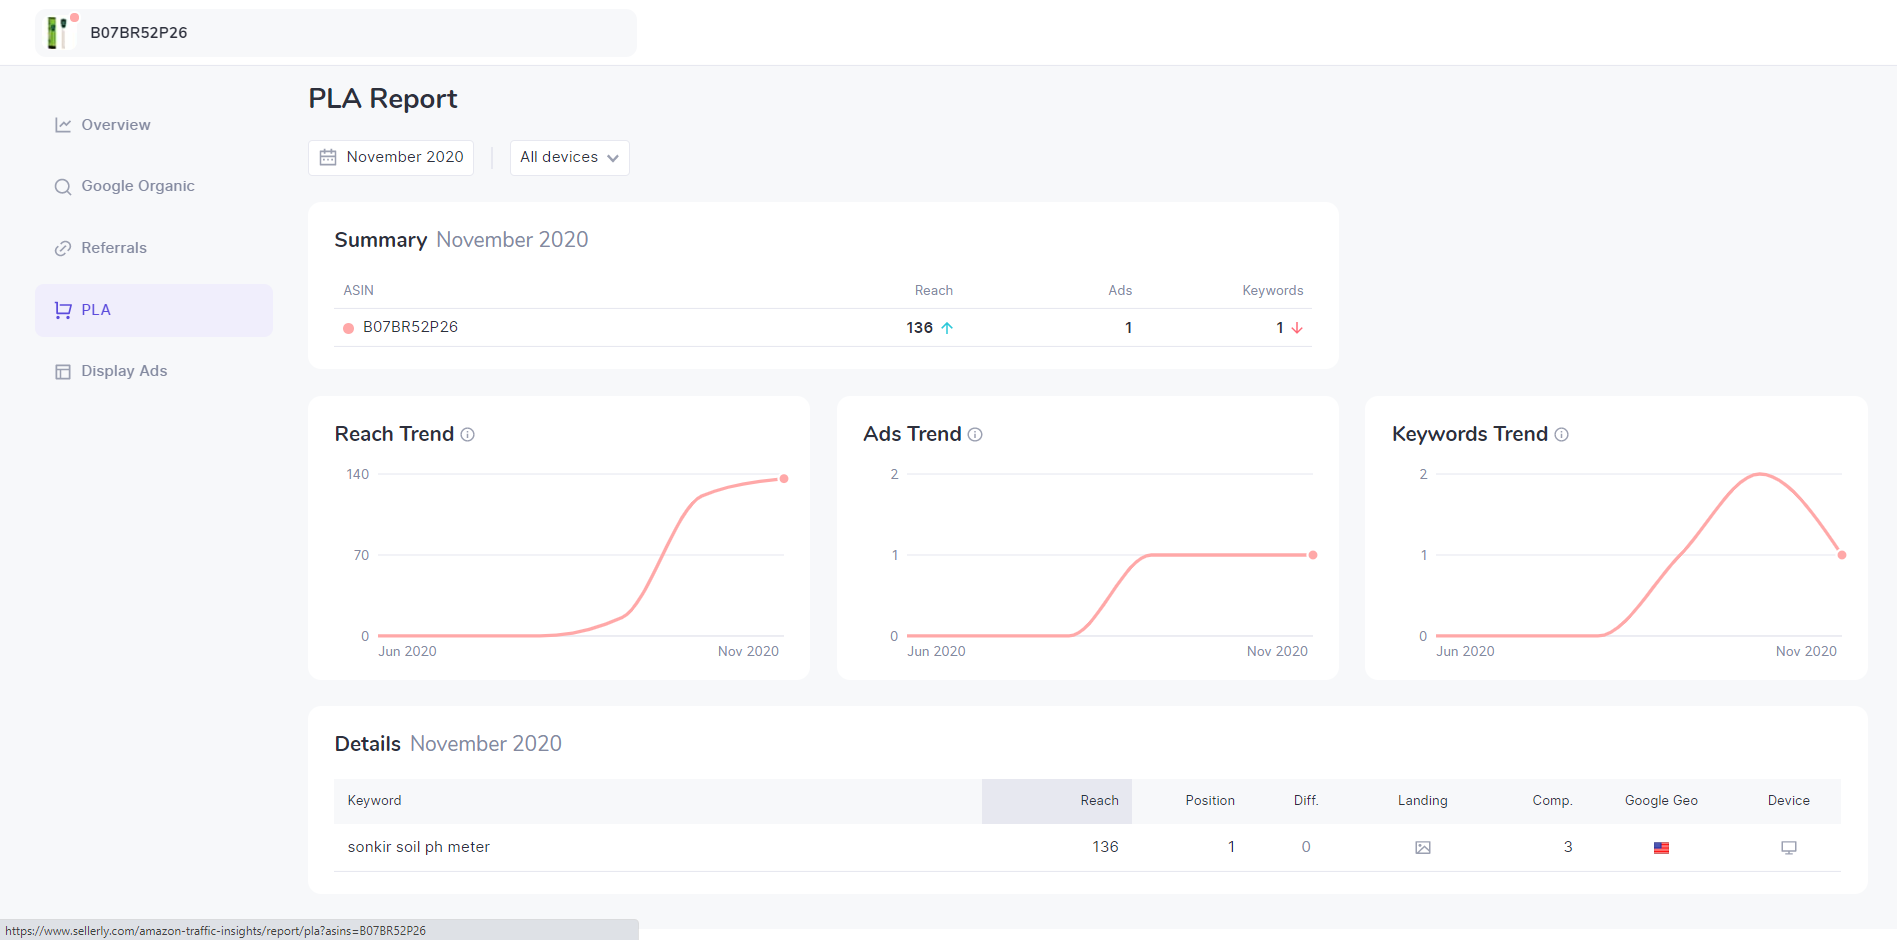The height and width of the screenshot is (940, 1897).
Task: Click the Google Geo column header
Action: (1661, 801)
